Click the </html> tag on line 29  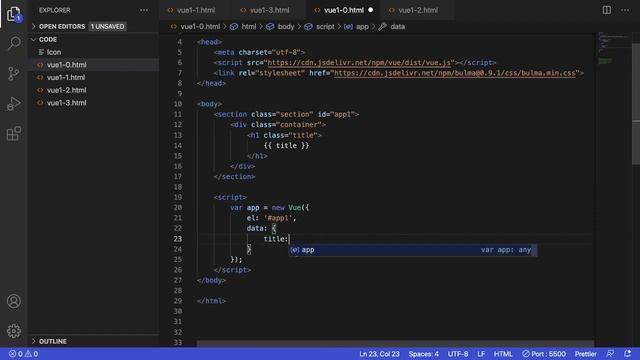tap(211, 301)
